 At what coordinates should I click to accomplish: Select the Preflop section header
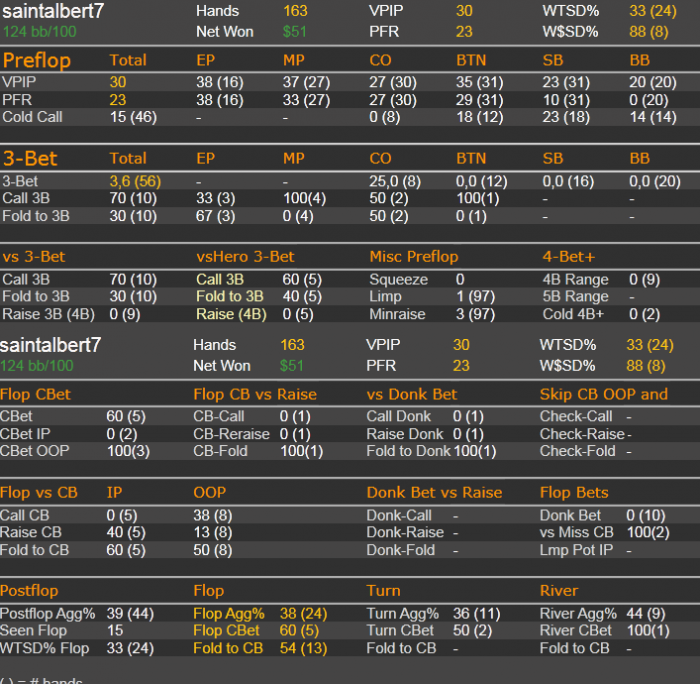(x=37, y=60)
